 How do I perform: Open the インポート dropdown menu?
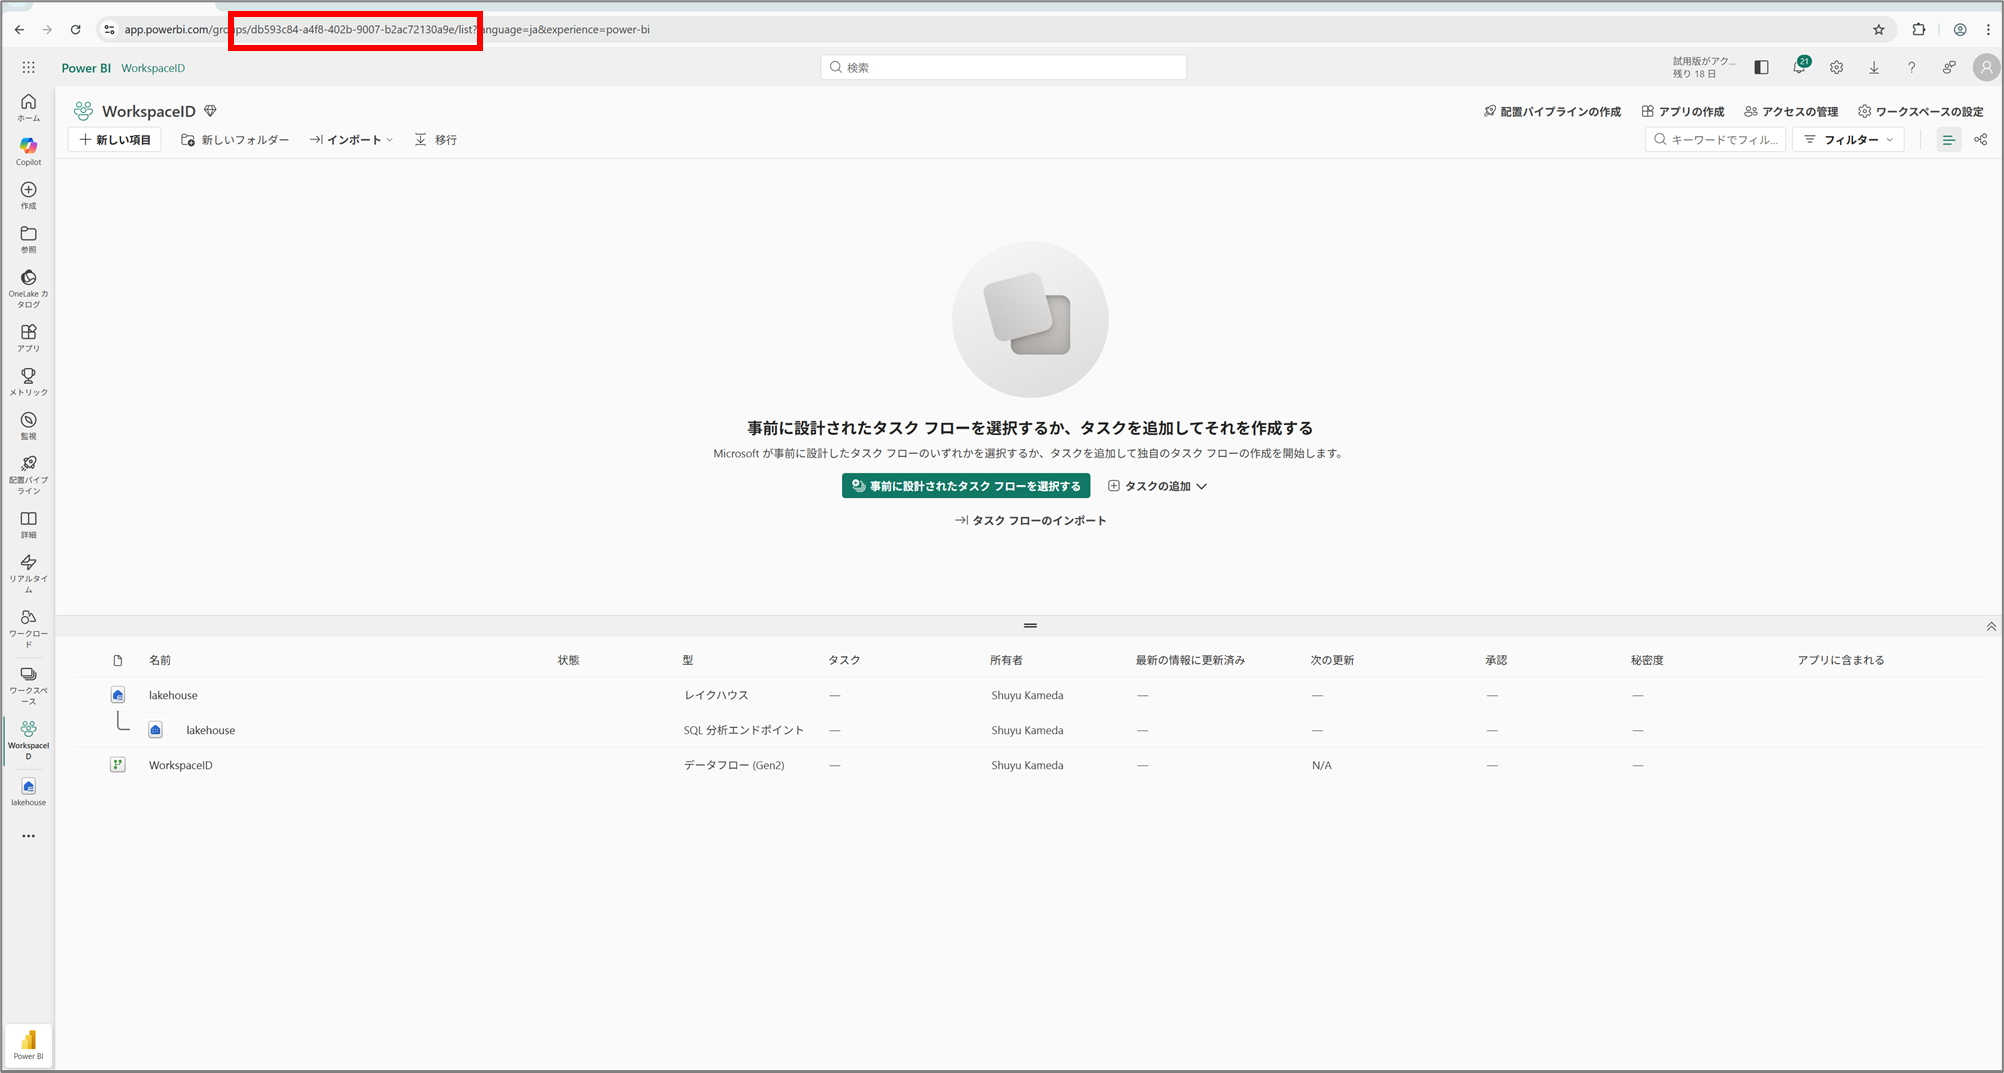351,140
